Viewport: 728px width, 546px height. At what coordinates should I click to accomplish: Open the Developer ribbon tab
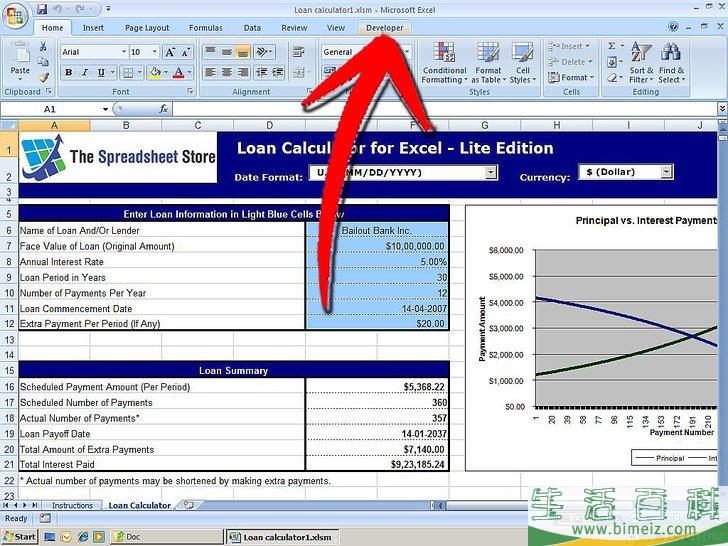[x=384, y=28]
